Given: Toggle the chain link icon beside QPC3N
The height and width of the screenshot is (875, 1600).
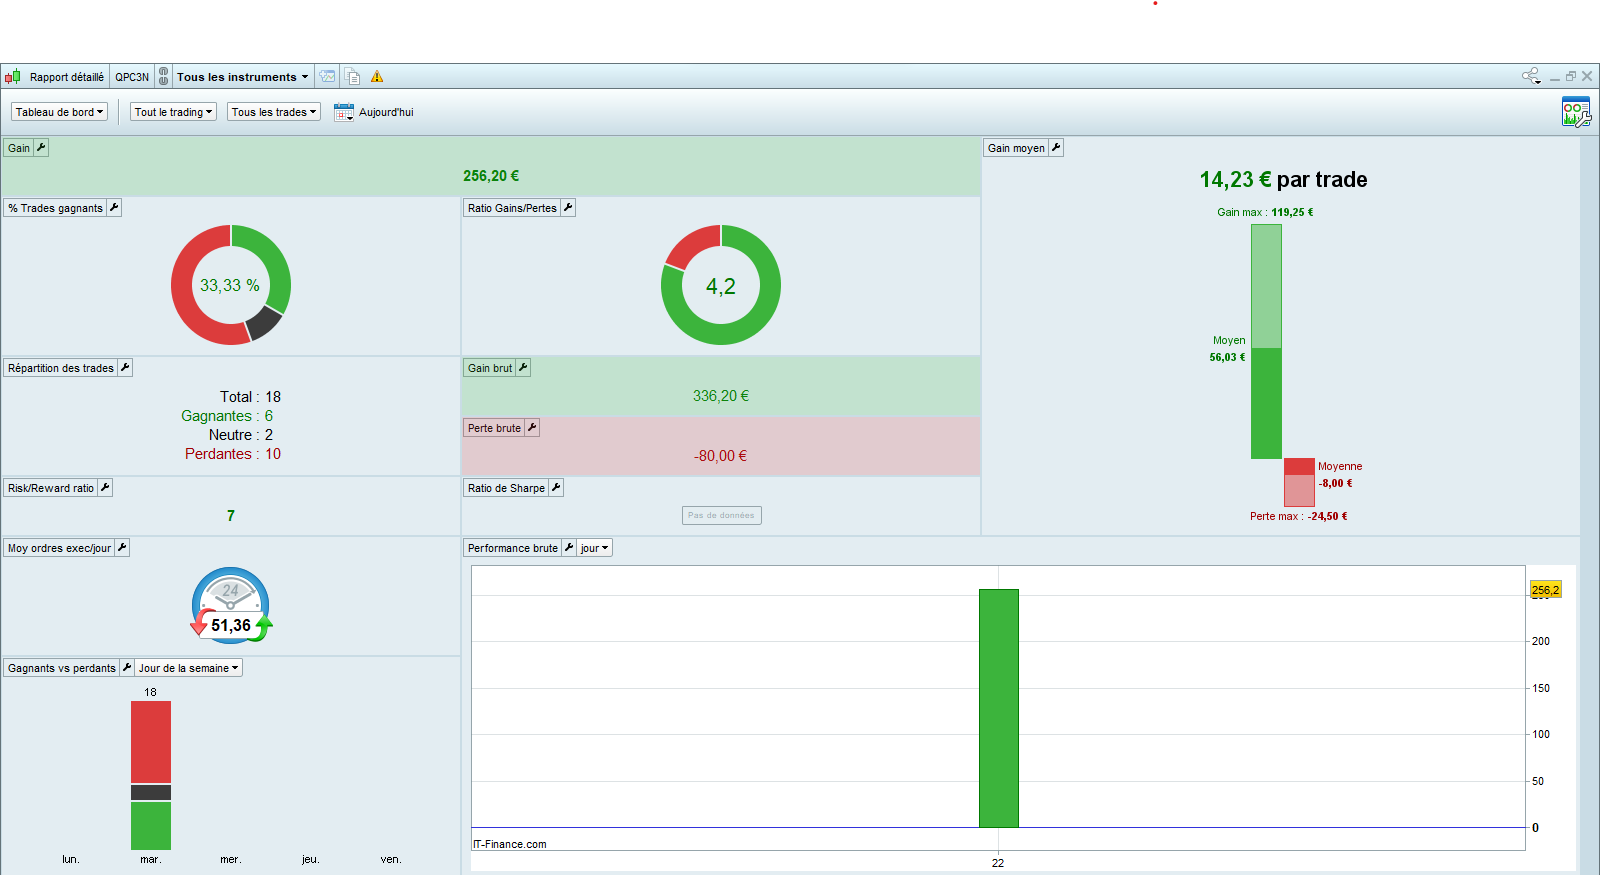Looking at the screenshot, I should (x=164, y=77).
